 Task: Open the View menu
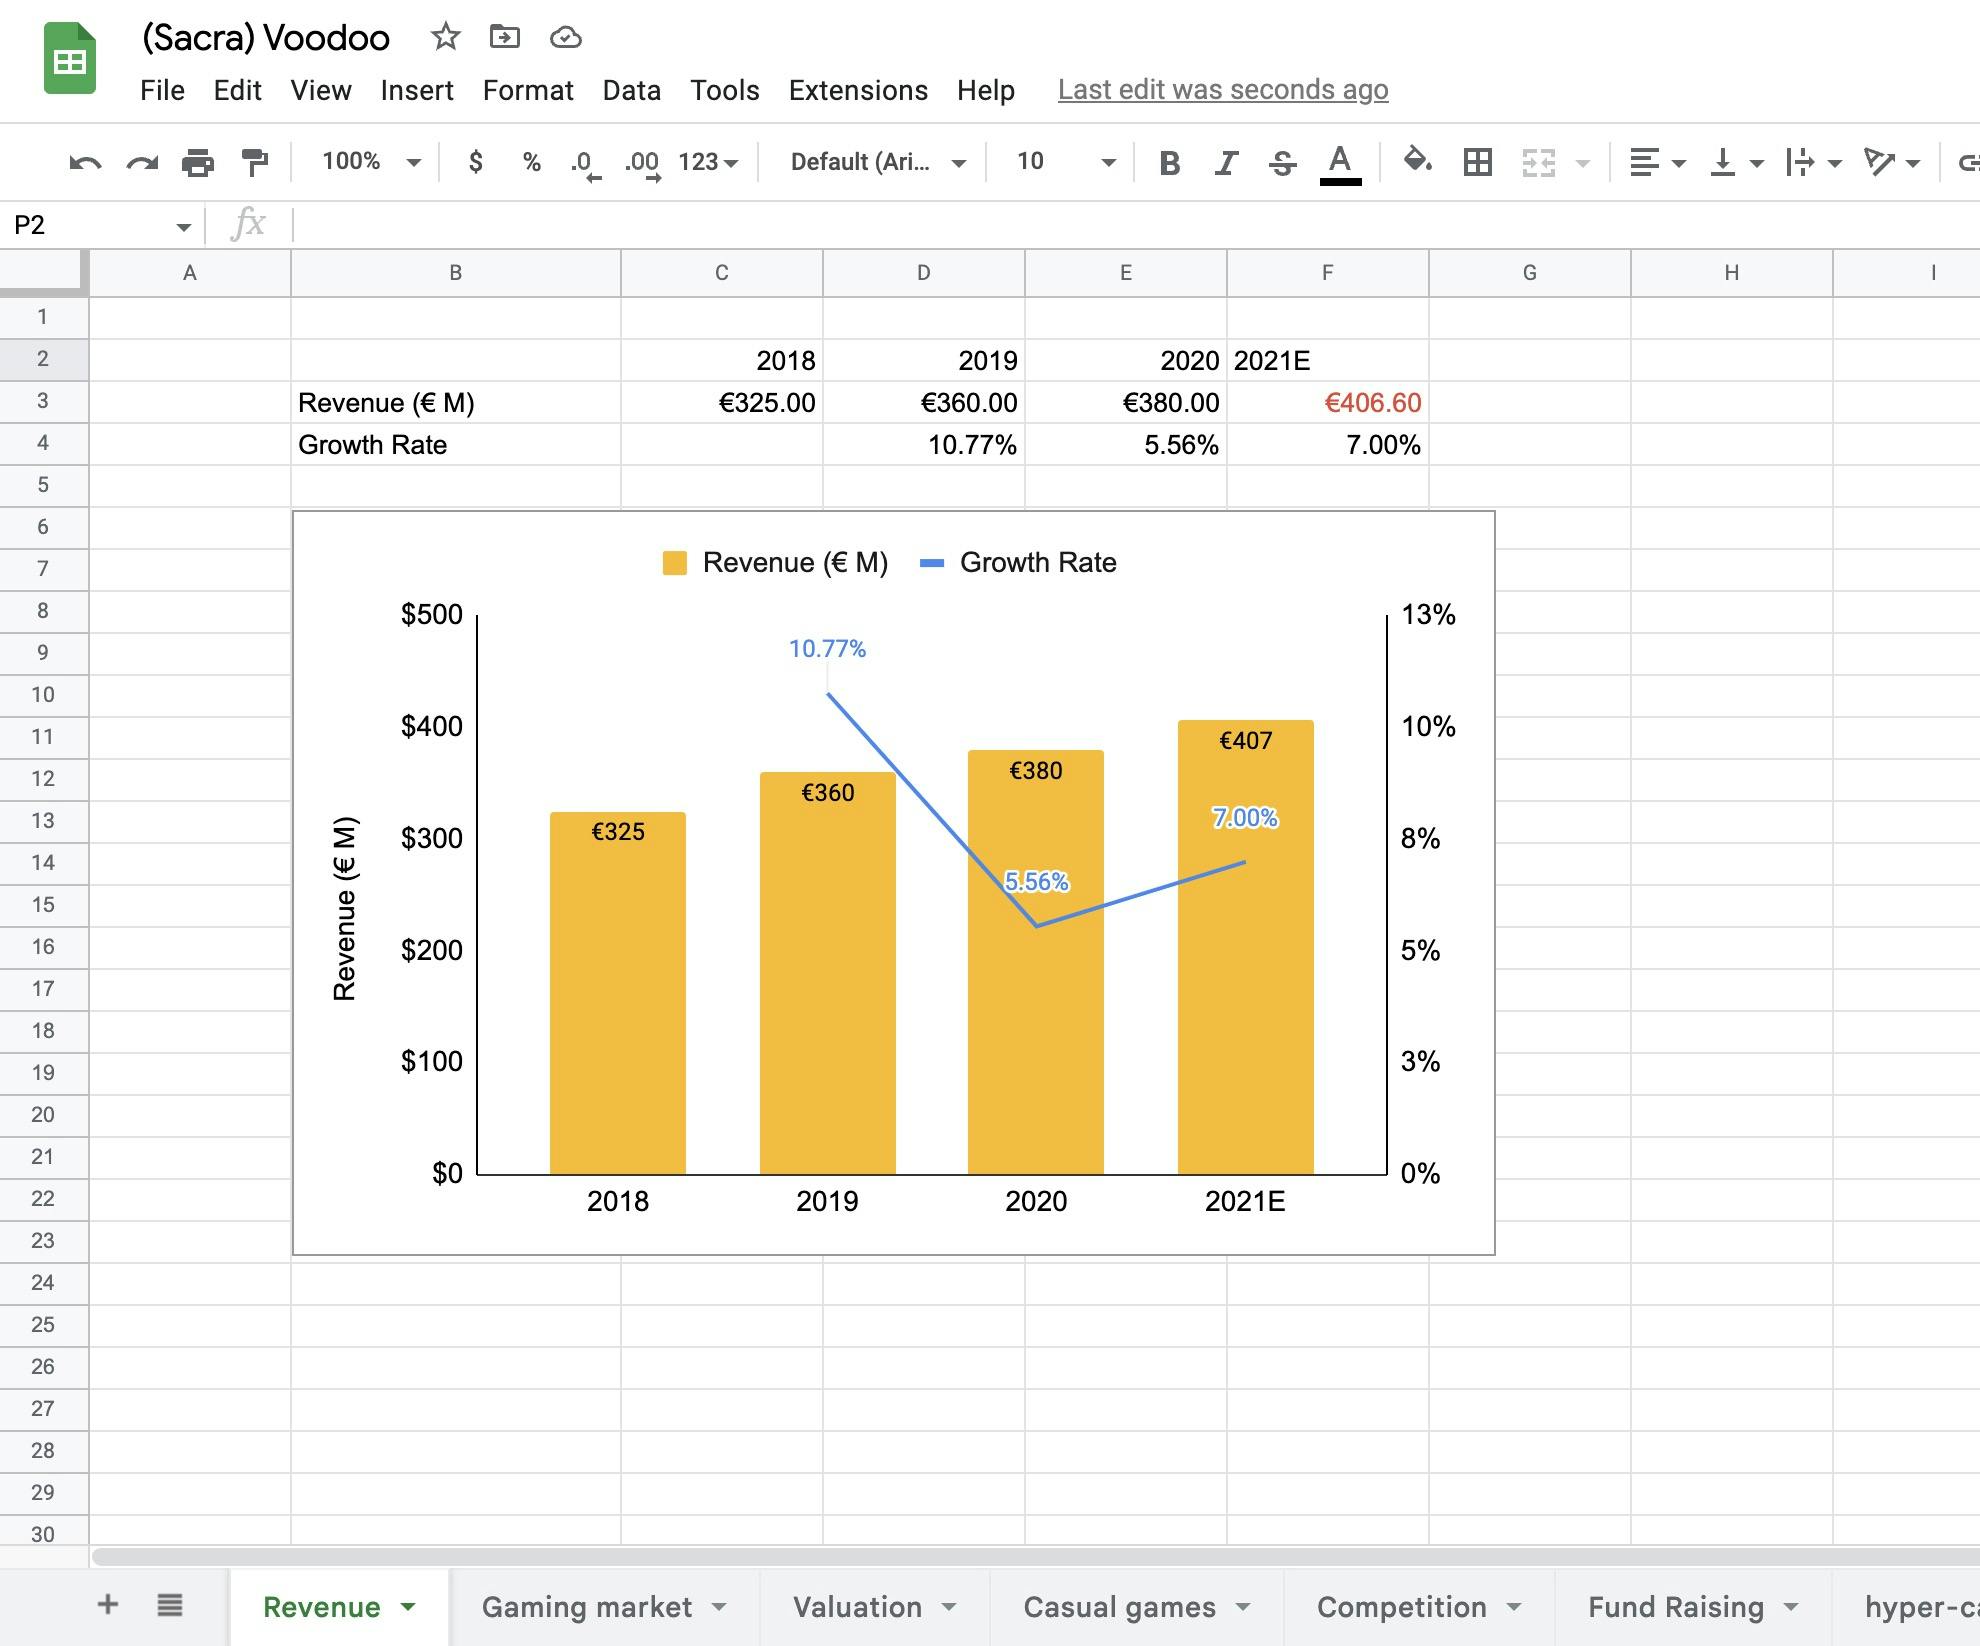click(321, 90)
